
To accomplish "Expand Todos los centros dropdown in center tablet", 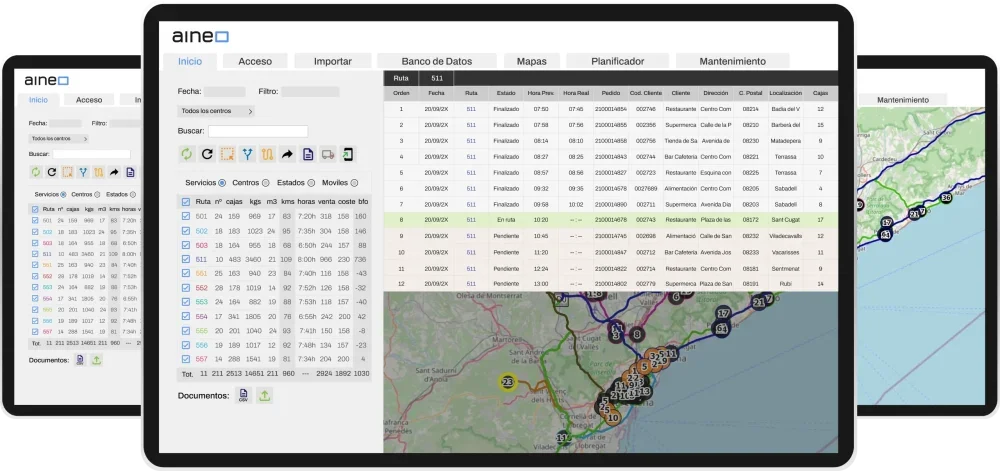I will point(216,111).
